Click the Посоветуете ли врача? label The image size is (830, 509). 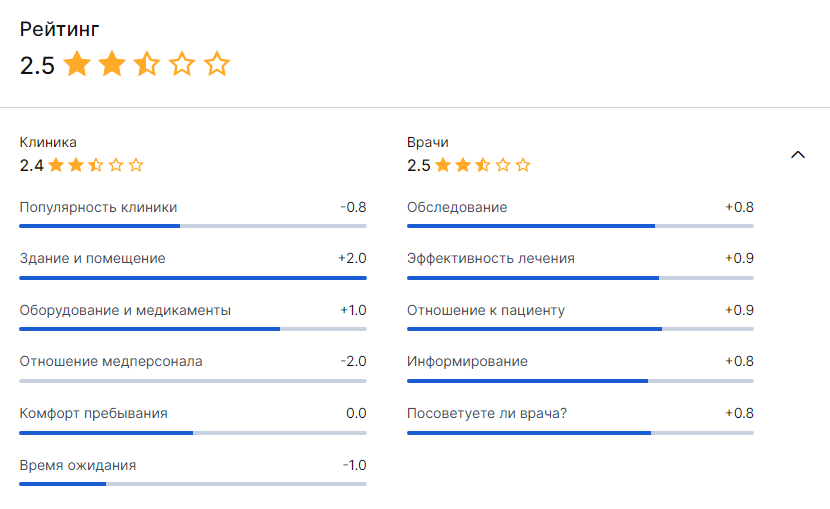[x=486, y=413]
